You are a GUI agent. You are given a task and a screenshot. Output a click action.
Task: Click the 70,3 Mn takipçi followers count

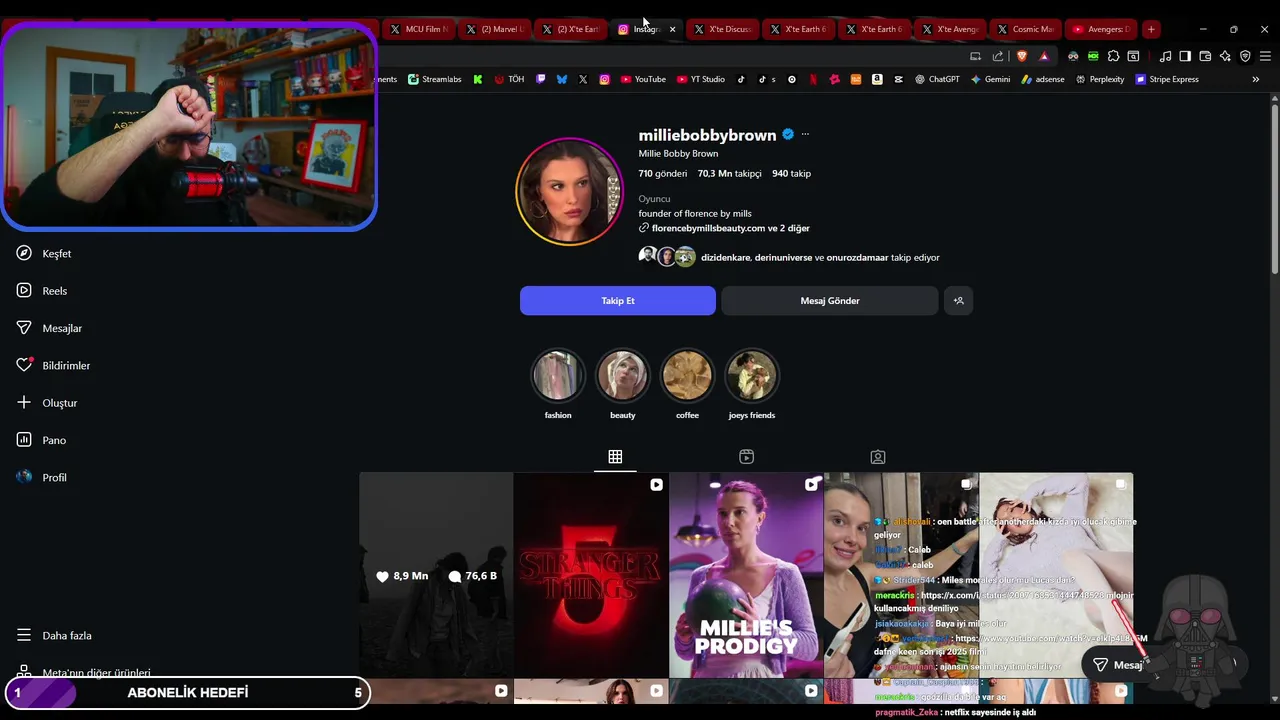pos(729,174)
